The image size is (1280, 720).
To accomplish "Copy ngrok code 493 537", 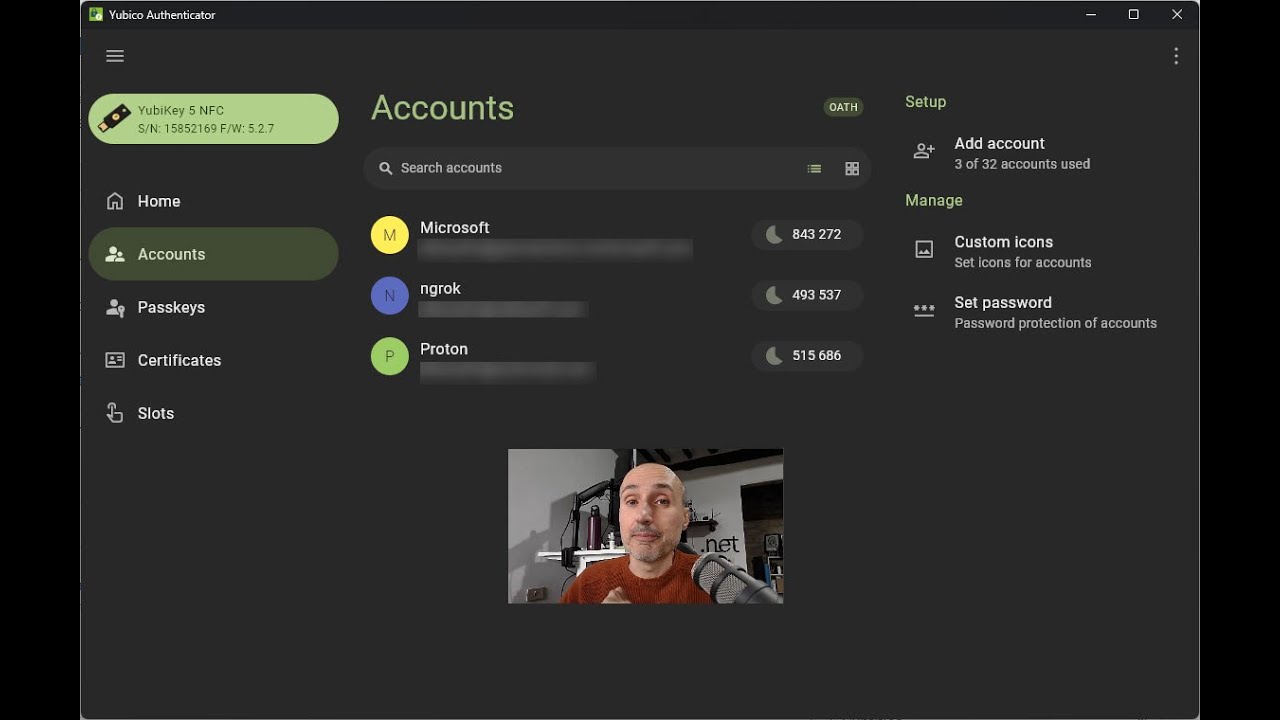I will coord(807,295).
